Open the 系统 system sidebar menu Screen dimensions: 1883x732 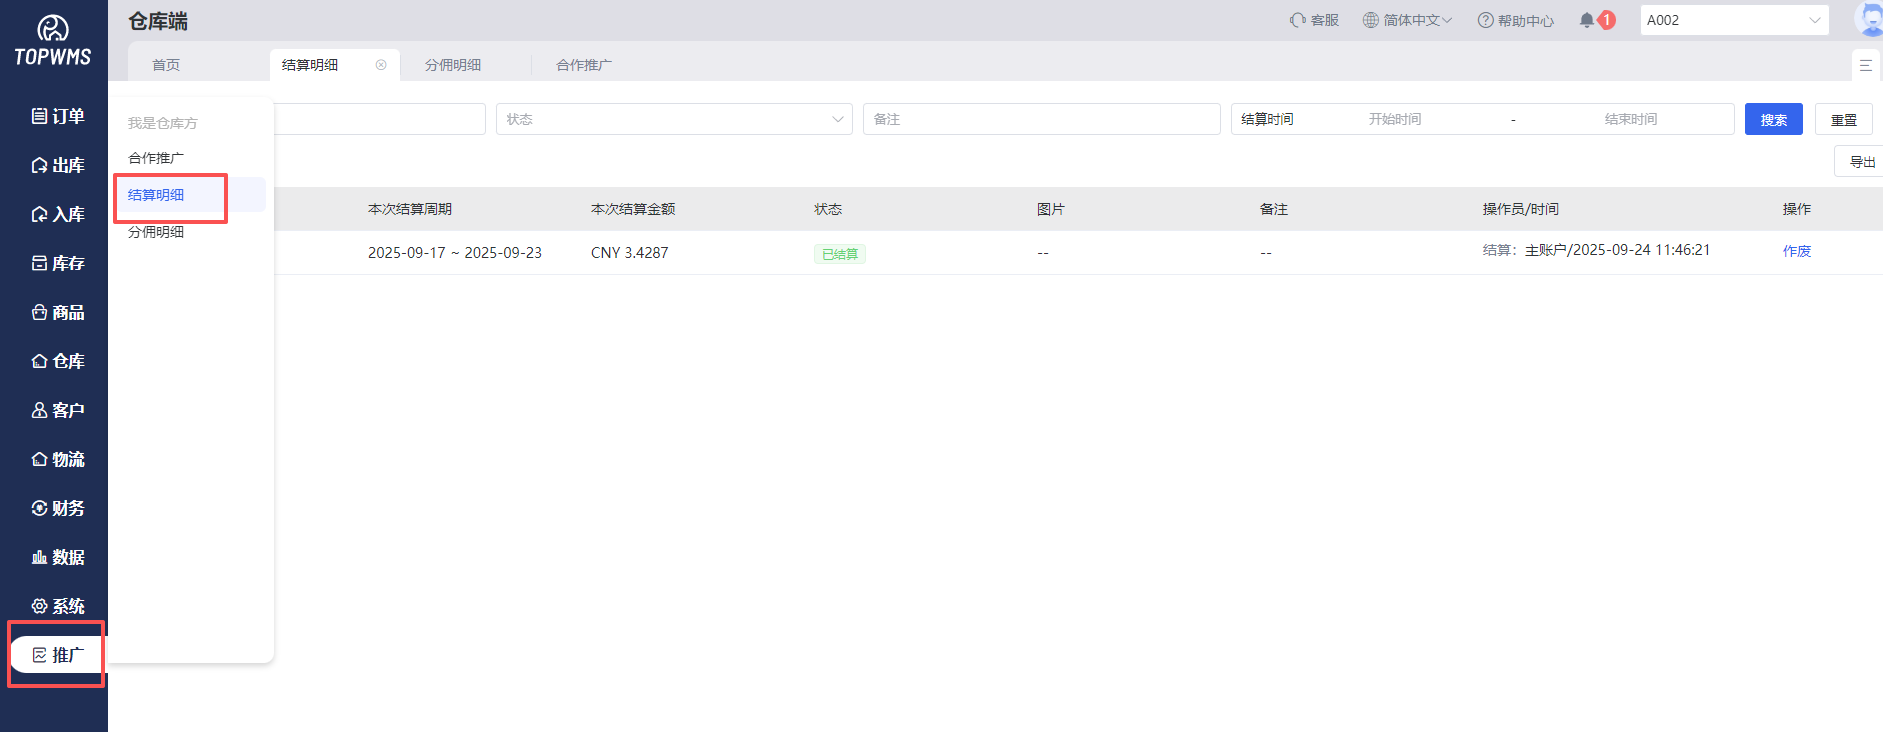(x=57, y=606)
